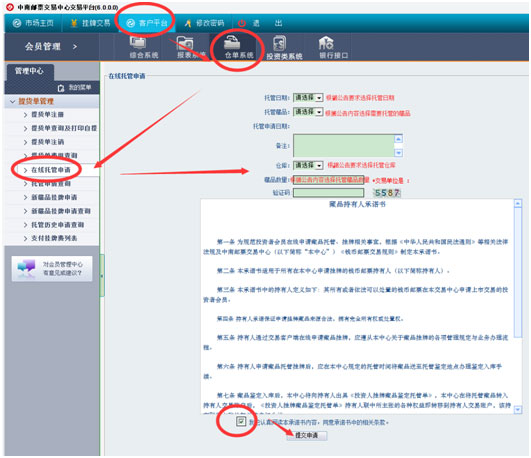Open the 报表系统 folder icon
Screen dimensions: 531x458
[185, 43]
